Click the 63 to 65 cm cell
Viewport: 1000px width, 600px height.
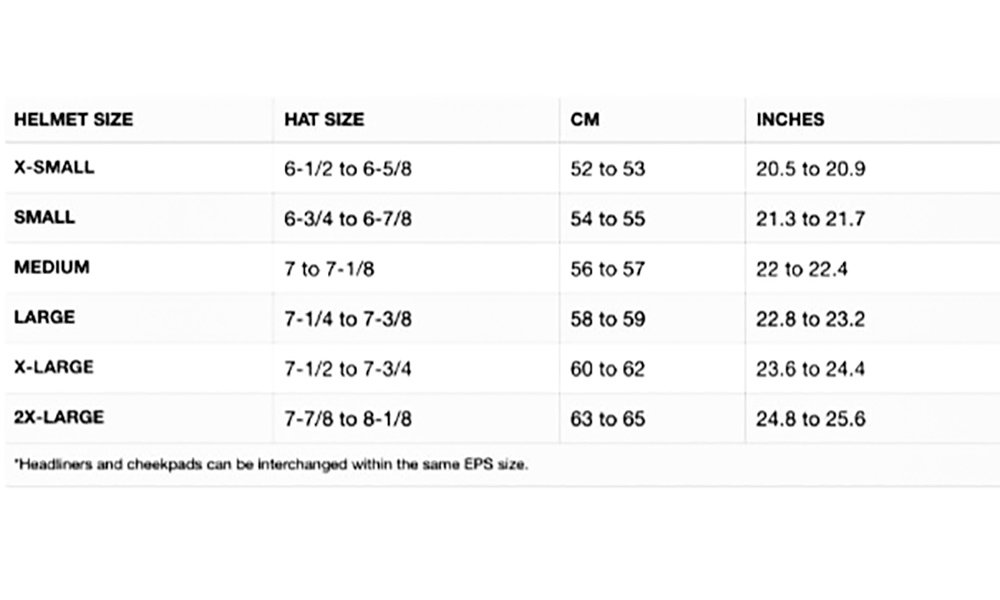608,419
